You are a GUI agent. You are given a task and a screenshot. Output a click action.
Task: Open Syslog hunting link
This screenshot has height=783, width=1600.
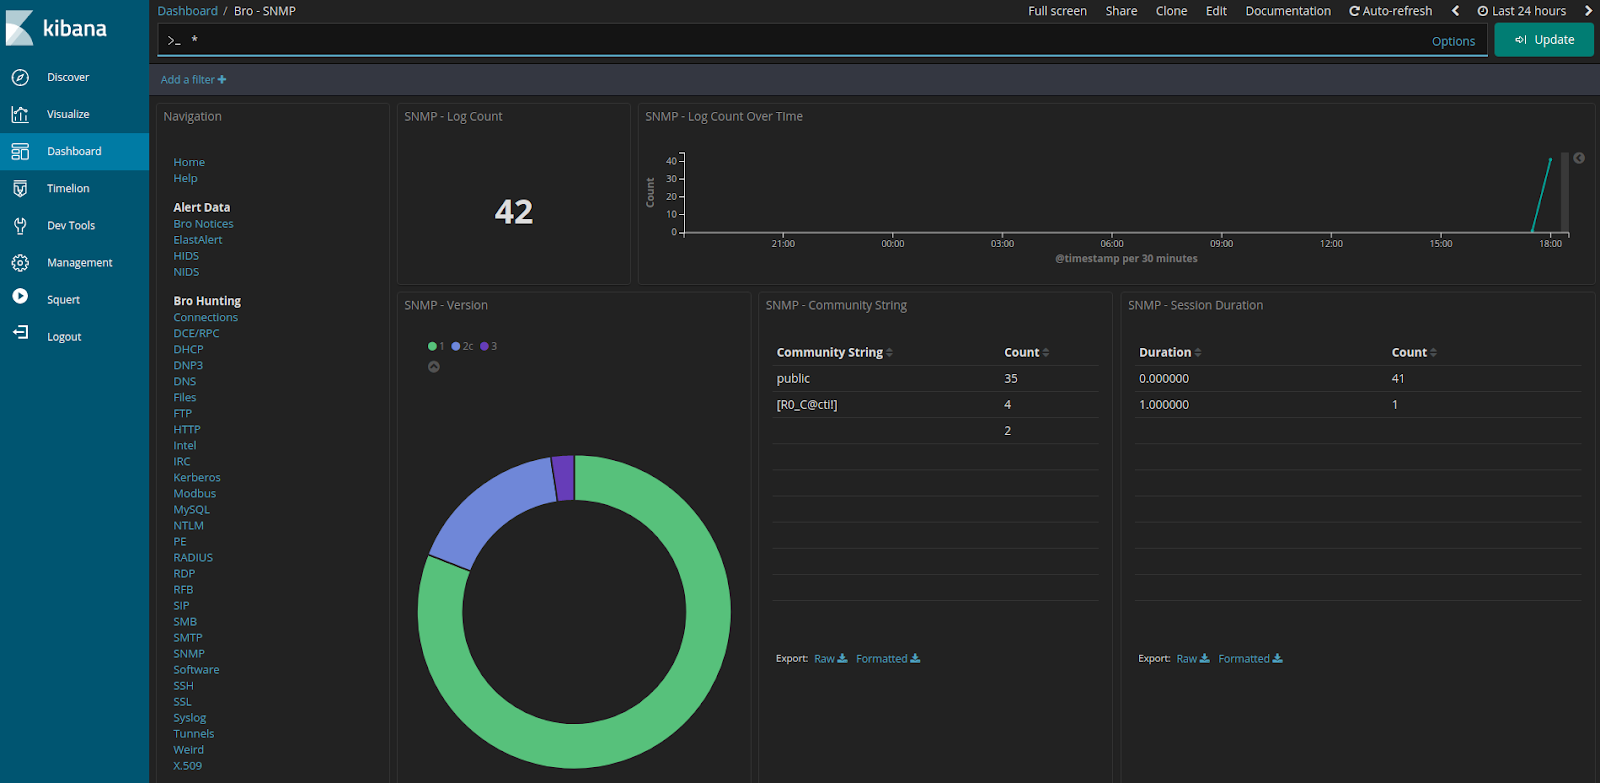coord(190,718)
